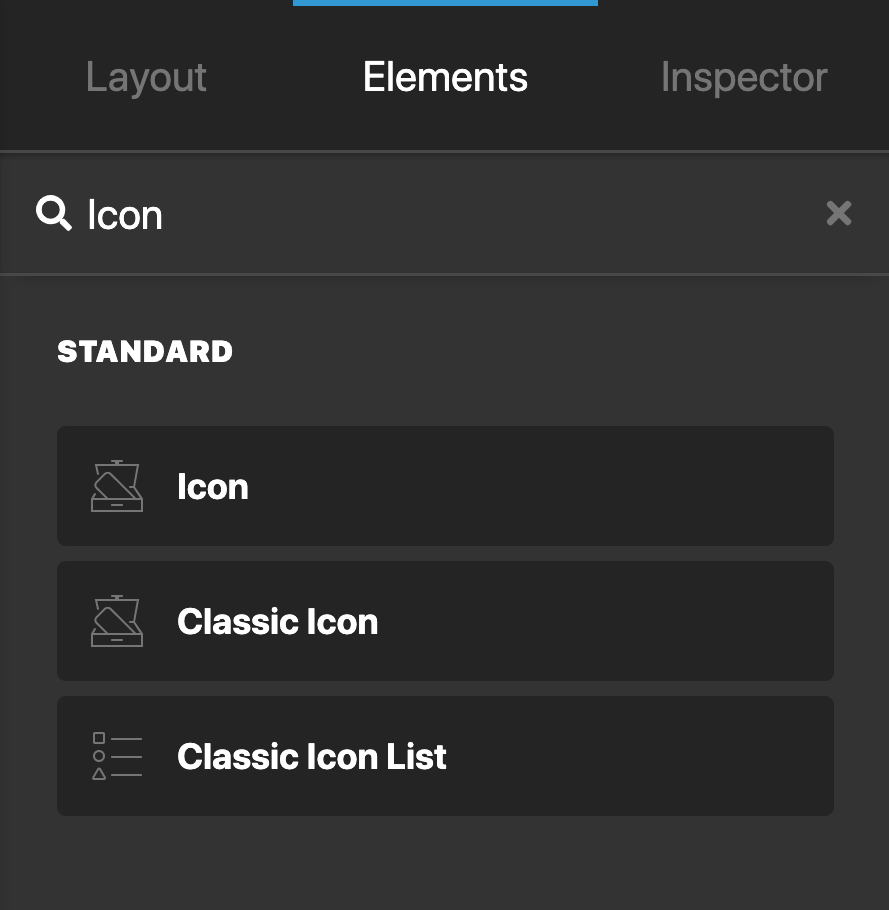The image size is (889, 910).
Task: Click the Classic Icon List checklist icon
Action: (117, 756)
